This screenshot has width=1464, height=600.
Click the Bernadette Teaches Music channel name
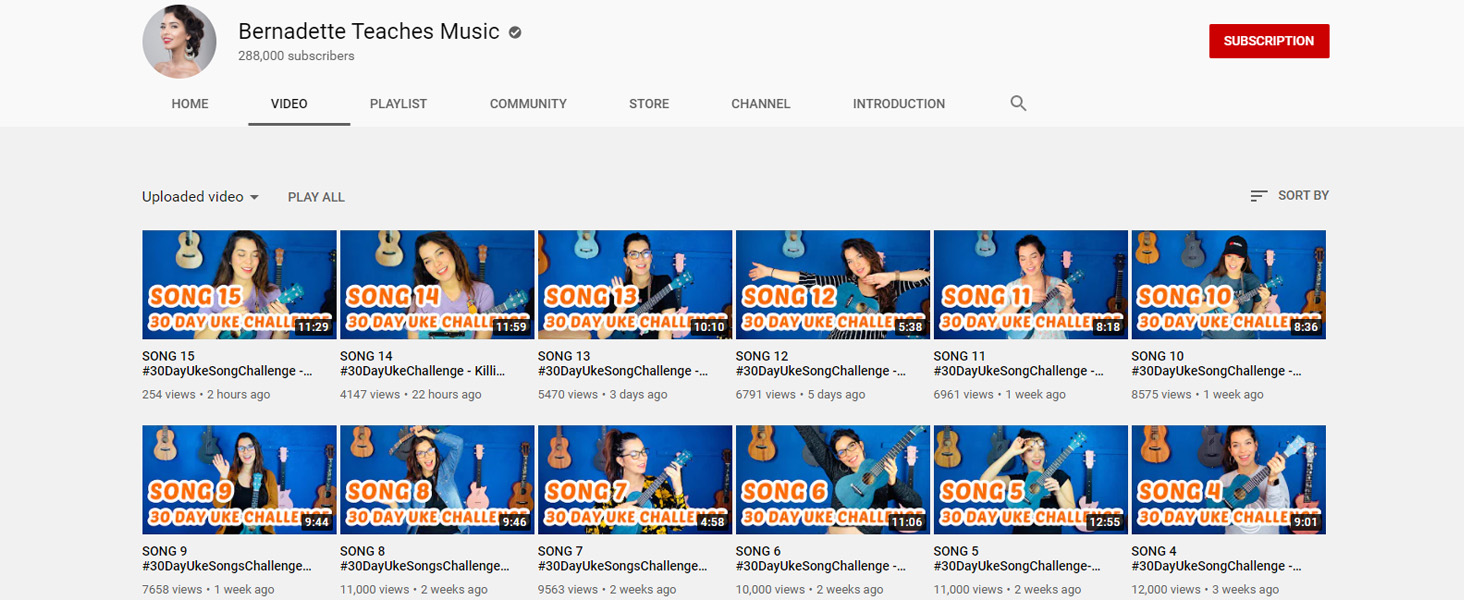pos(369,32)
